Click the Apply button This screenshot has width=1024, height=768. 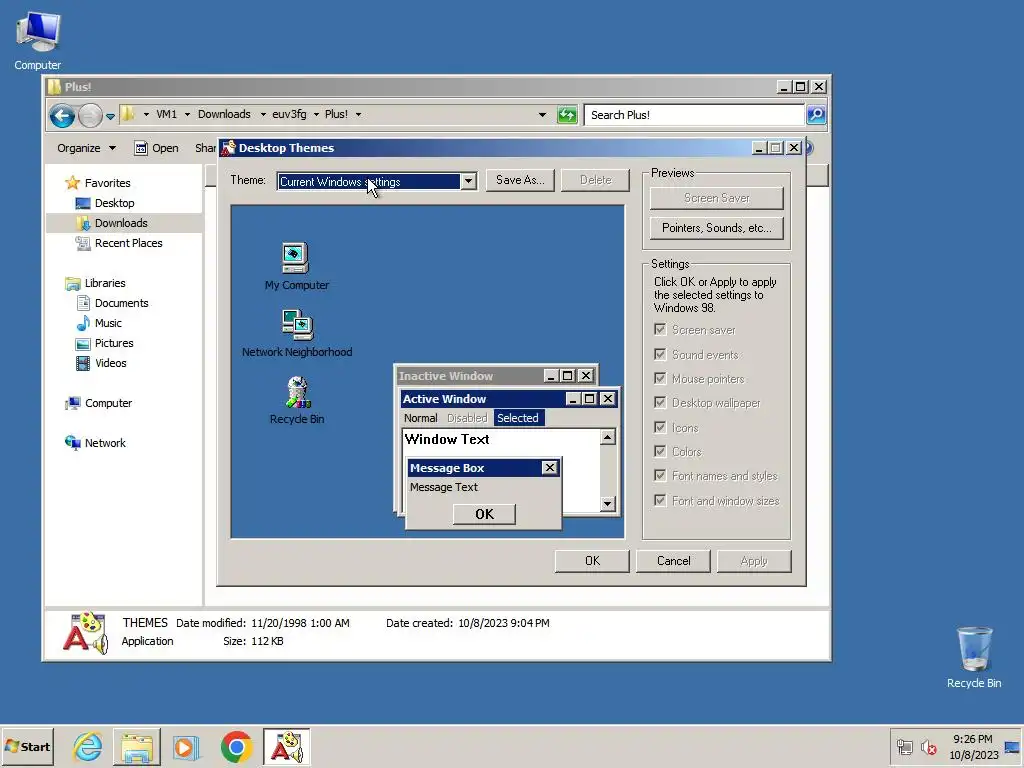click(754, 561)
